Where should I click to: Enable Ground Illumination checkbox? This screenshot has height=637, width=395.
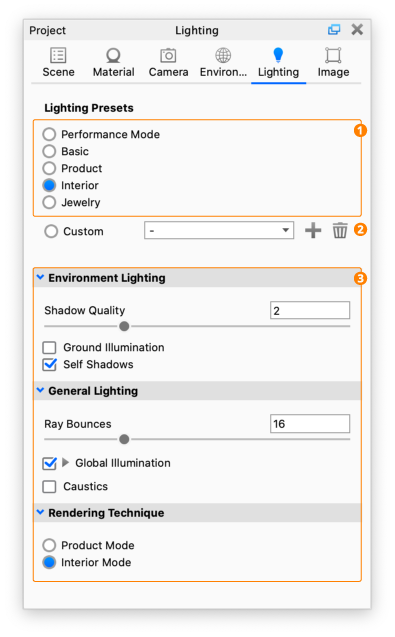[50, 348]
